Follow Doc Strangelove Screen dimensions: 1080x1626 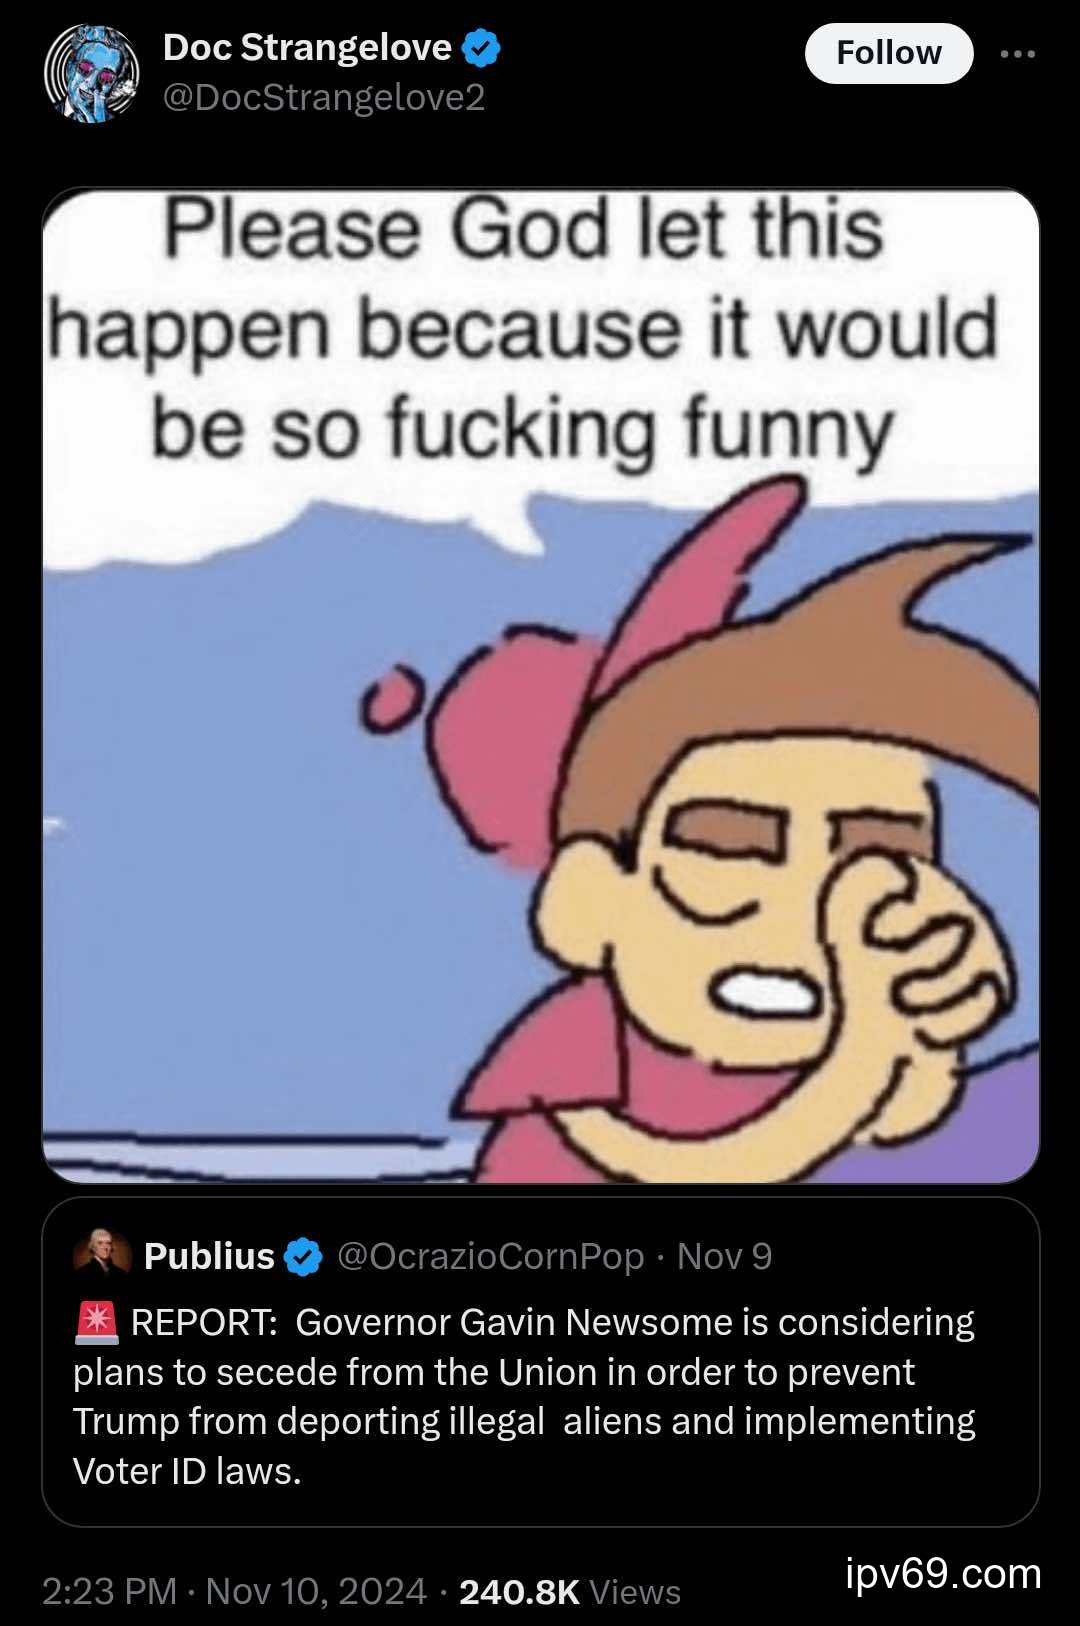[x=888, y=53]
